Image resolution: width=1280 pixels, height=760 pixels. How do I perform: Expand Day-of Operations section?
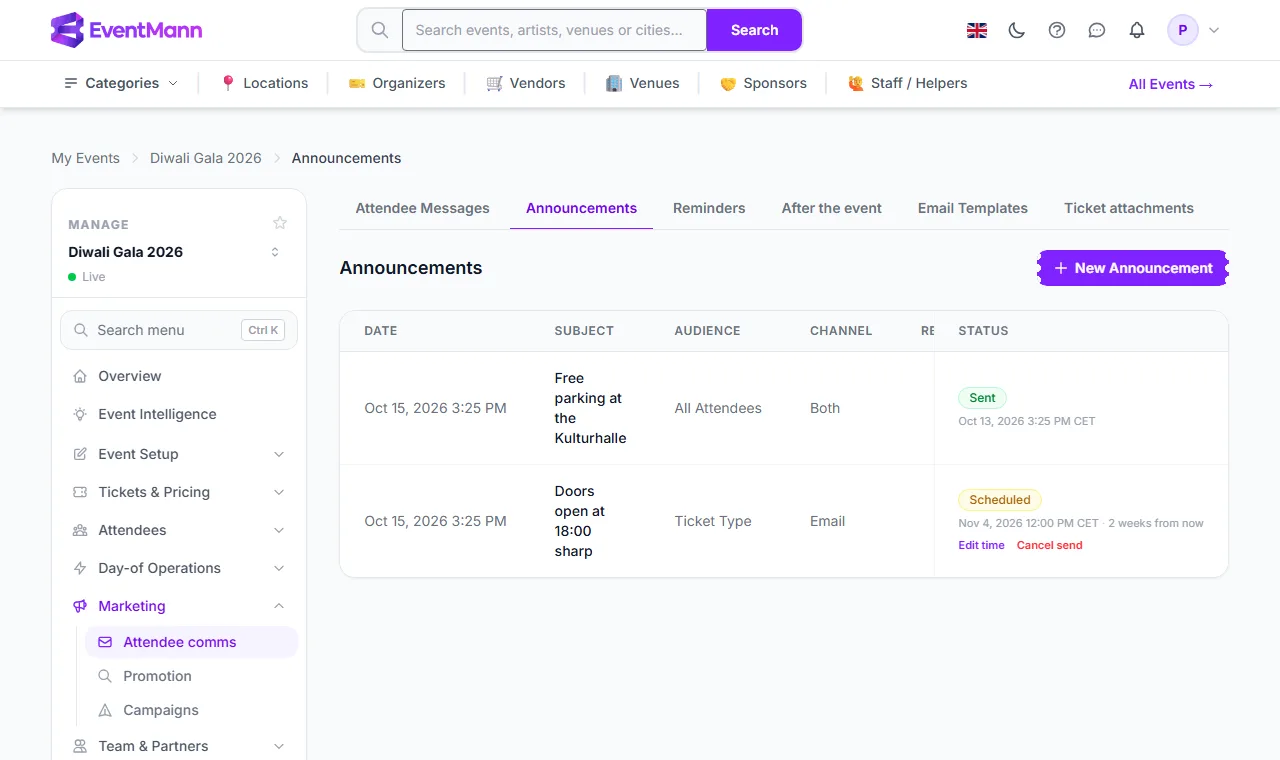click(x=179, y=568)
